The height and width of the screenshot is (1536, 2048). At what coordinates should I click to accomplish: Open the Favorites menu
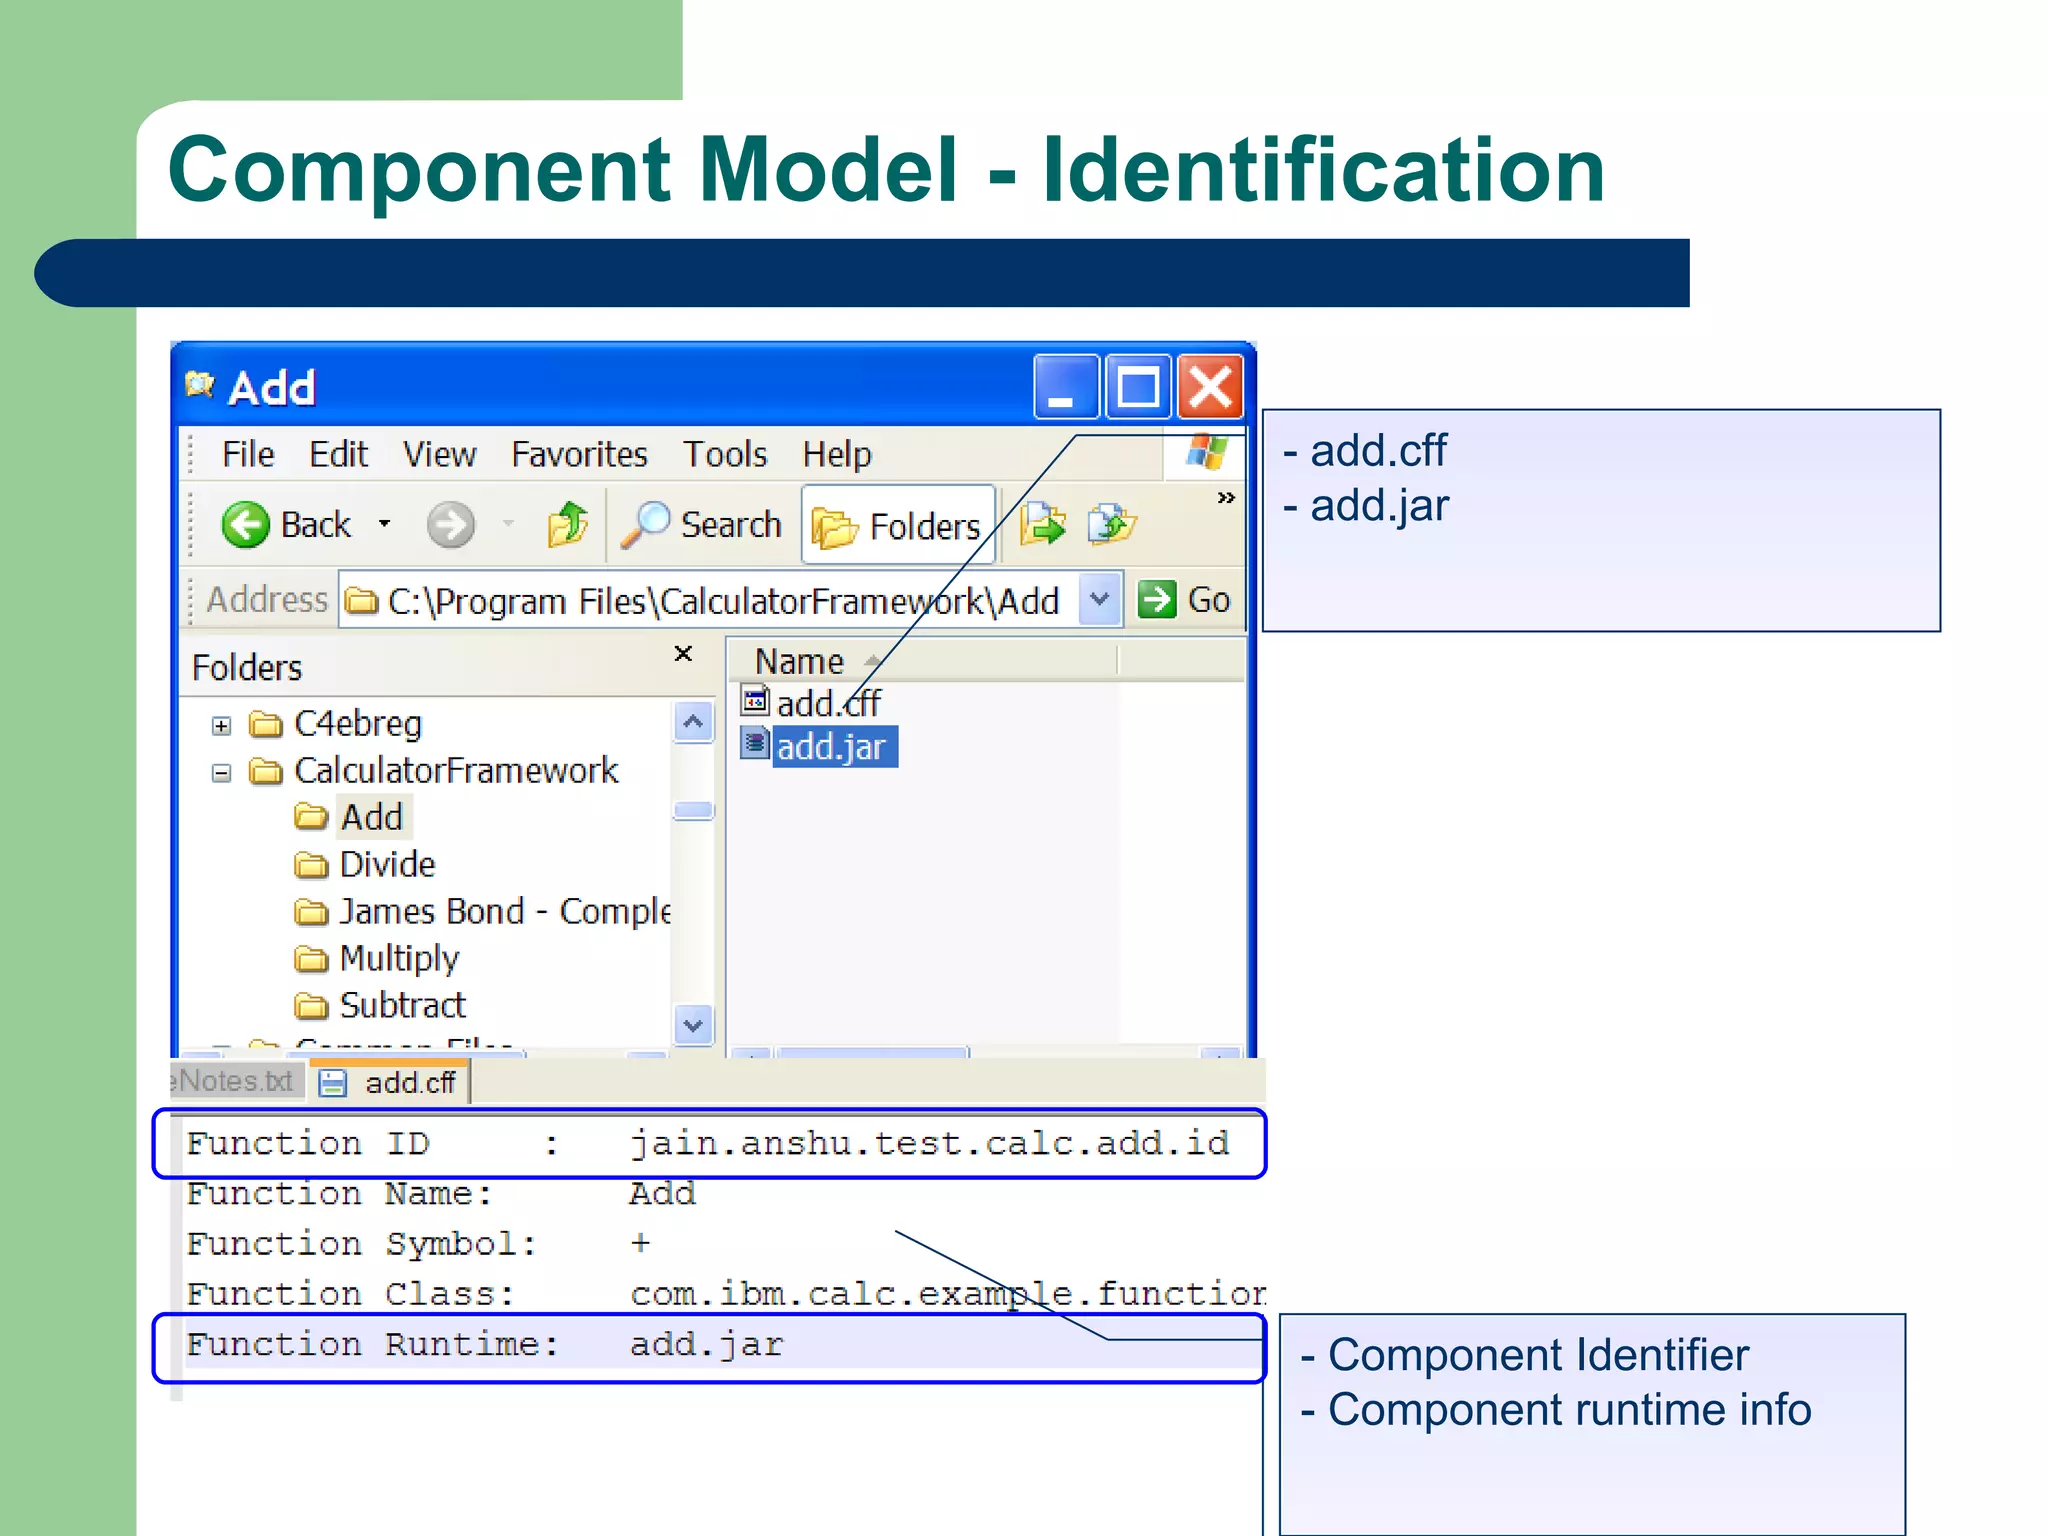pos(579,455)
